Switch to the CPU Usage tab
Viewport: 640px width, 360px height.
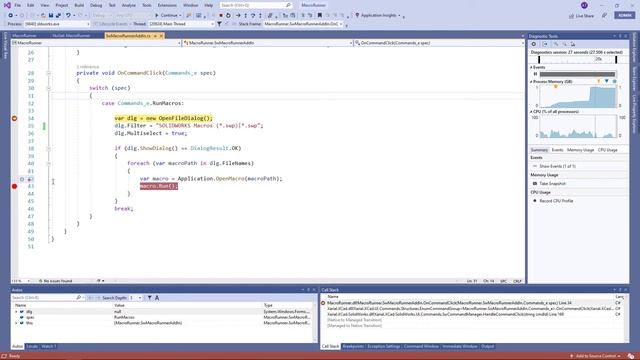coord(607,150)
